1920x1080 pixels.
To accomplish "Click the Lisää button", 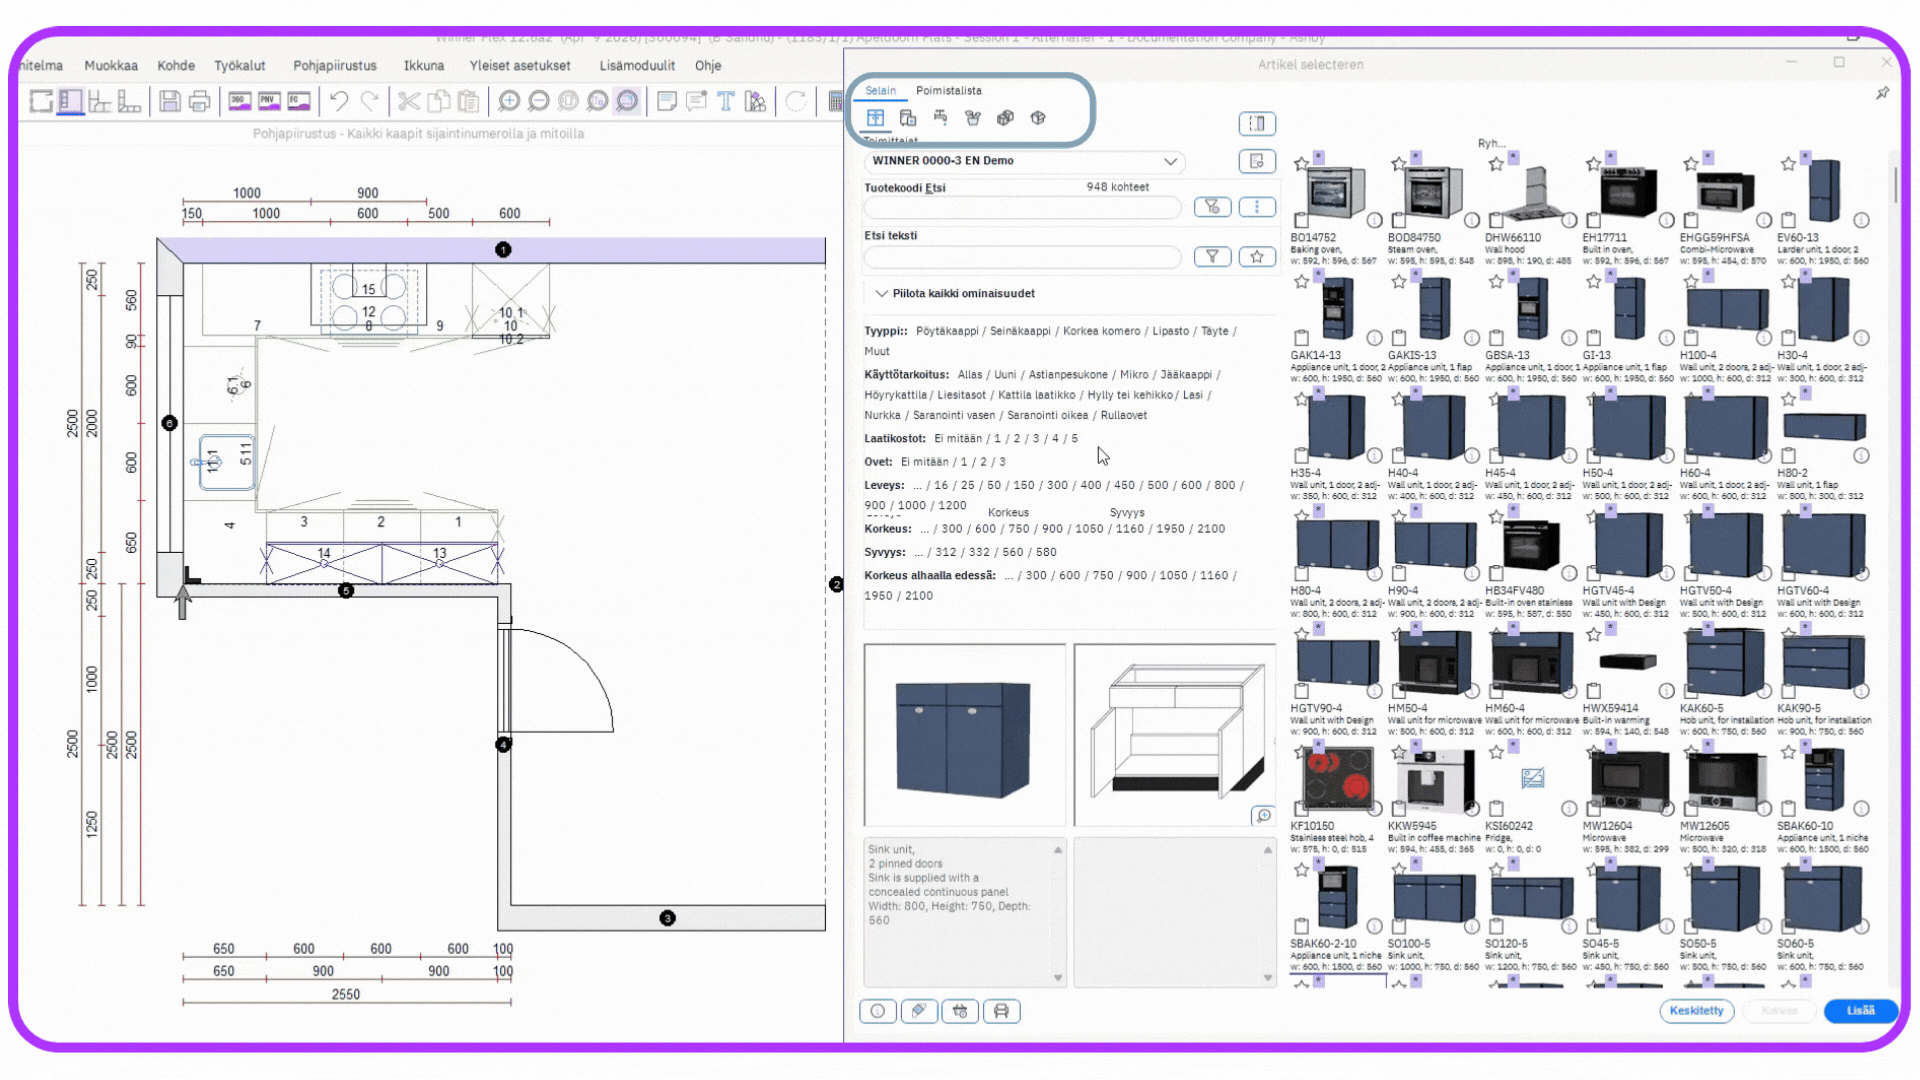I will pyautogui.click(x=1860, y=1010).
